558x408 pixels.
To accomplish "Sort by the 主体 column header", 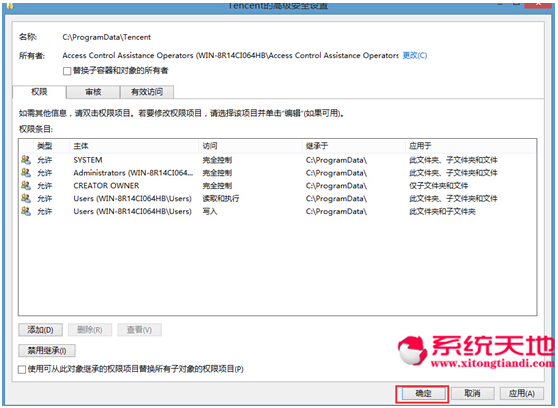I will [x=134, y=146].
